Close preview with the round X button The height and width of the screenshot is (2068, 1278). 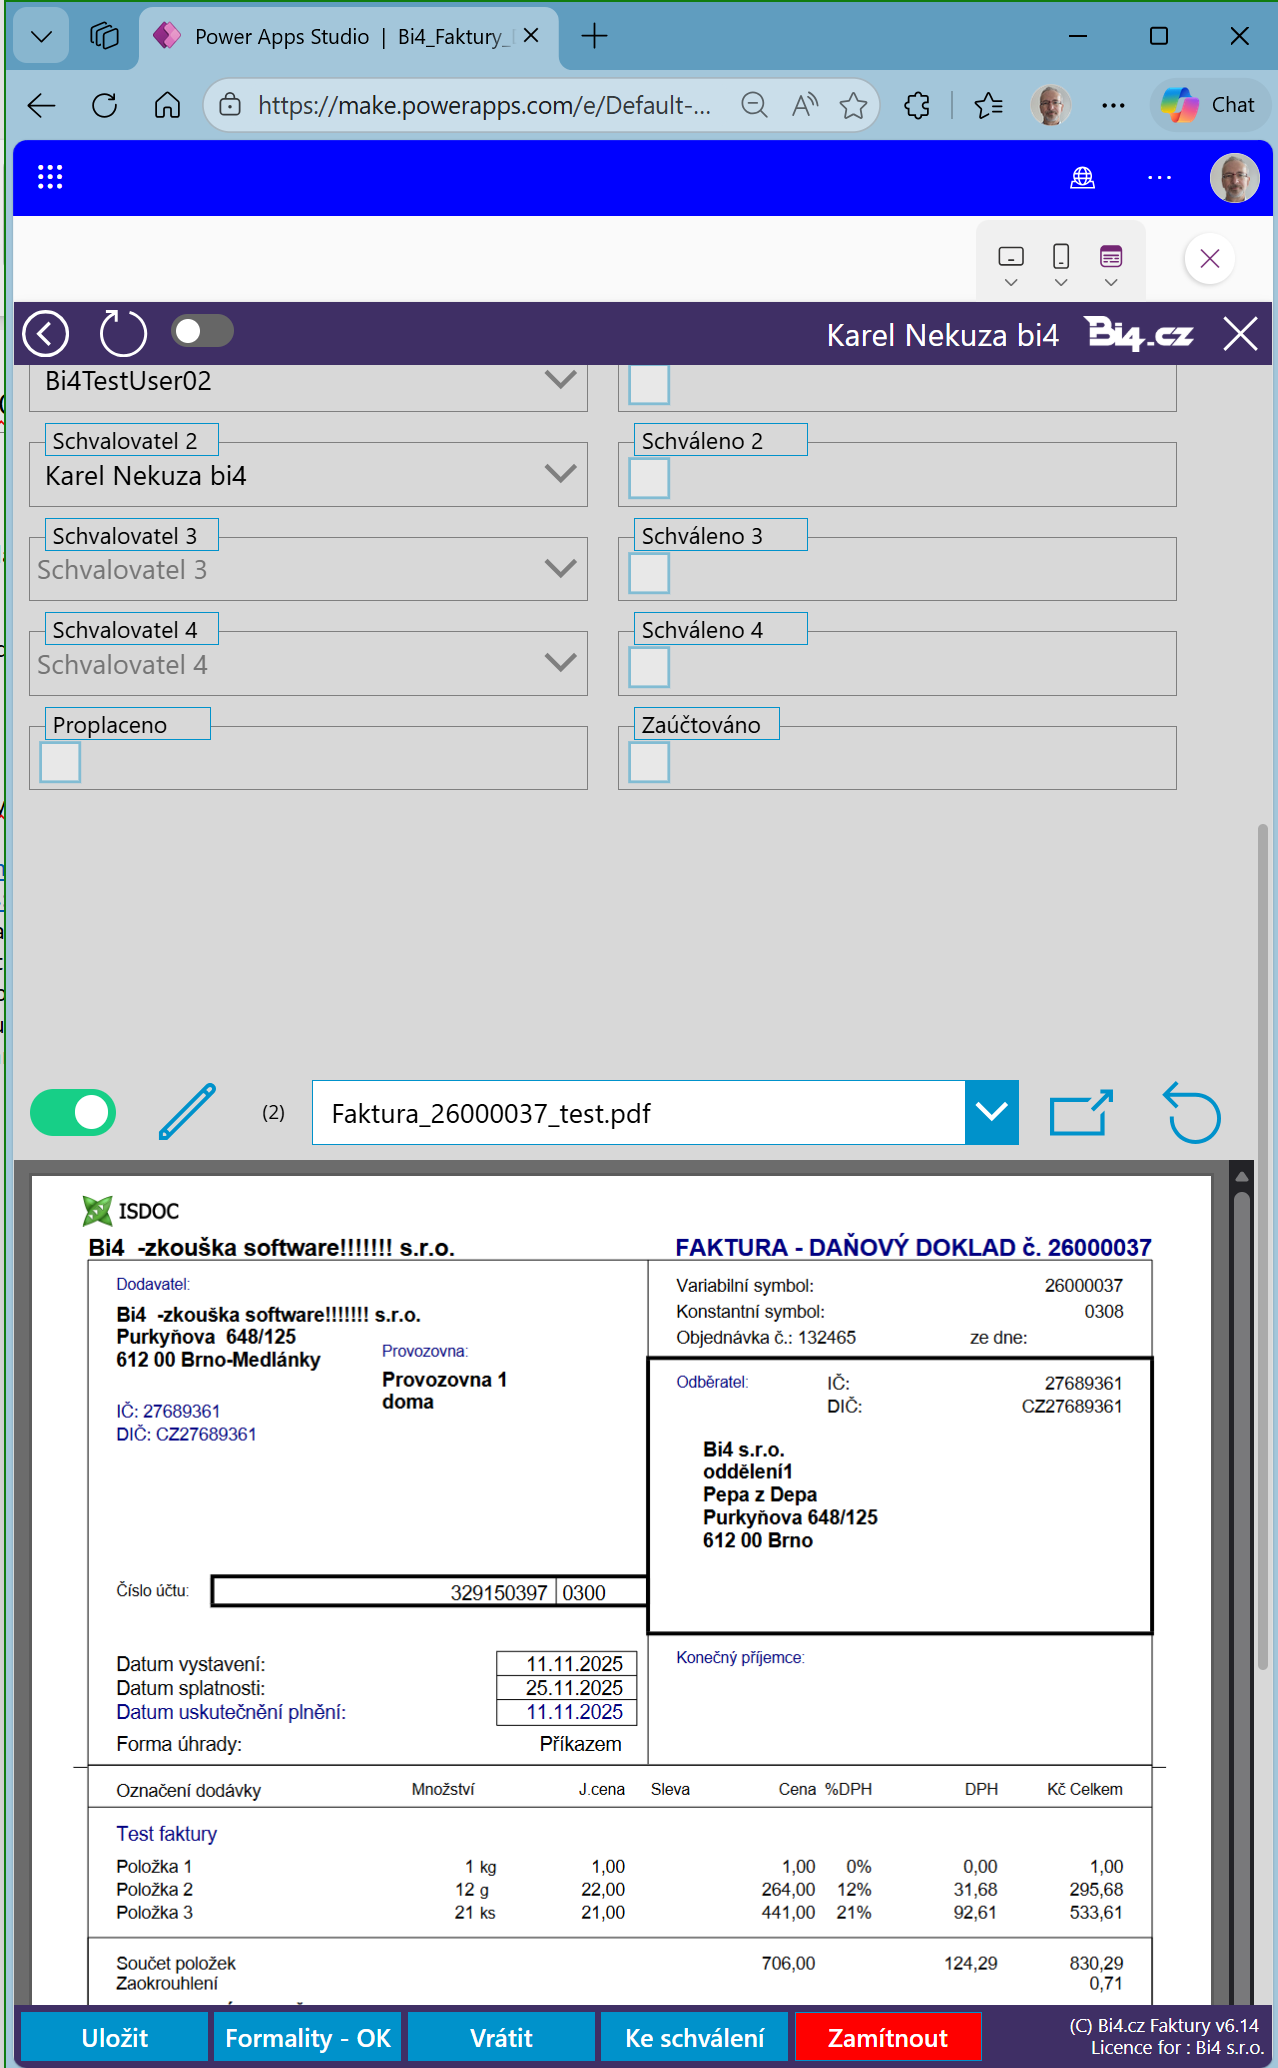[x=1209, y=259]
